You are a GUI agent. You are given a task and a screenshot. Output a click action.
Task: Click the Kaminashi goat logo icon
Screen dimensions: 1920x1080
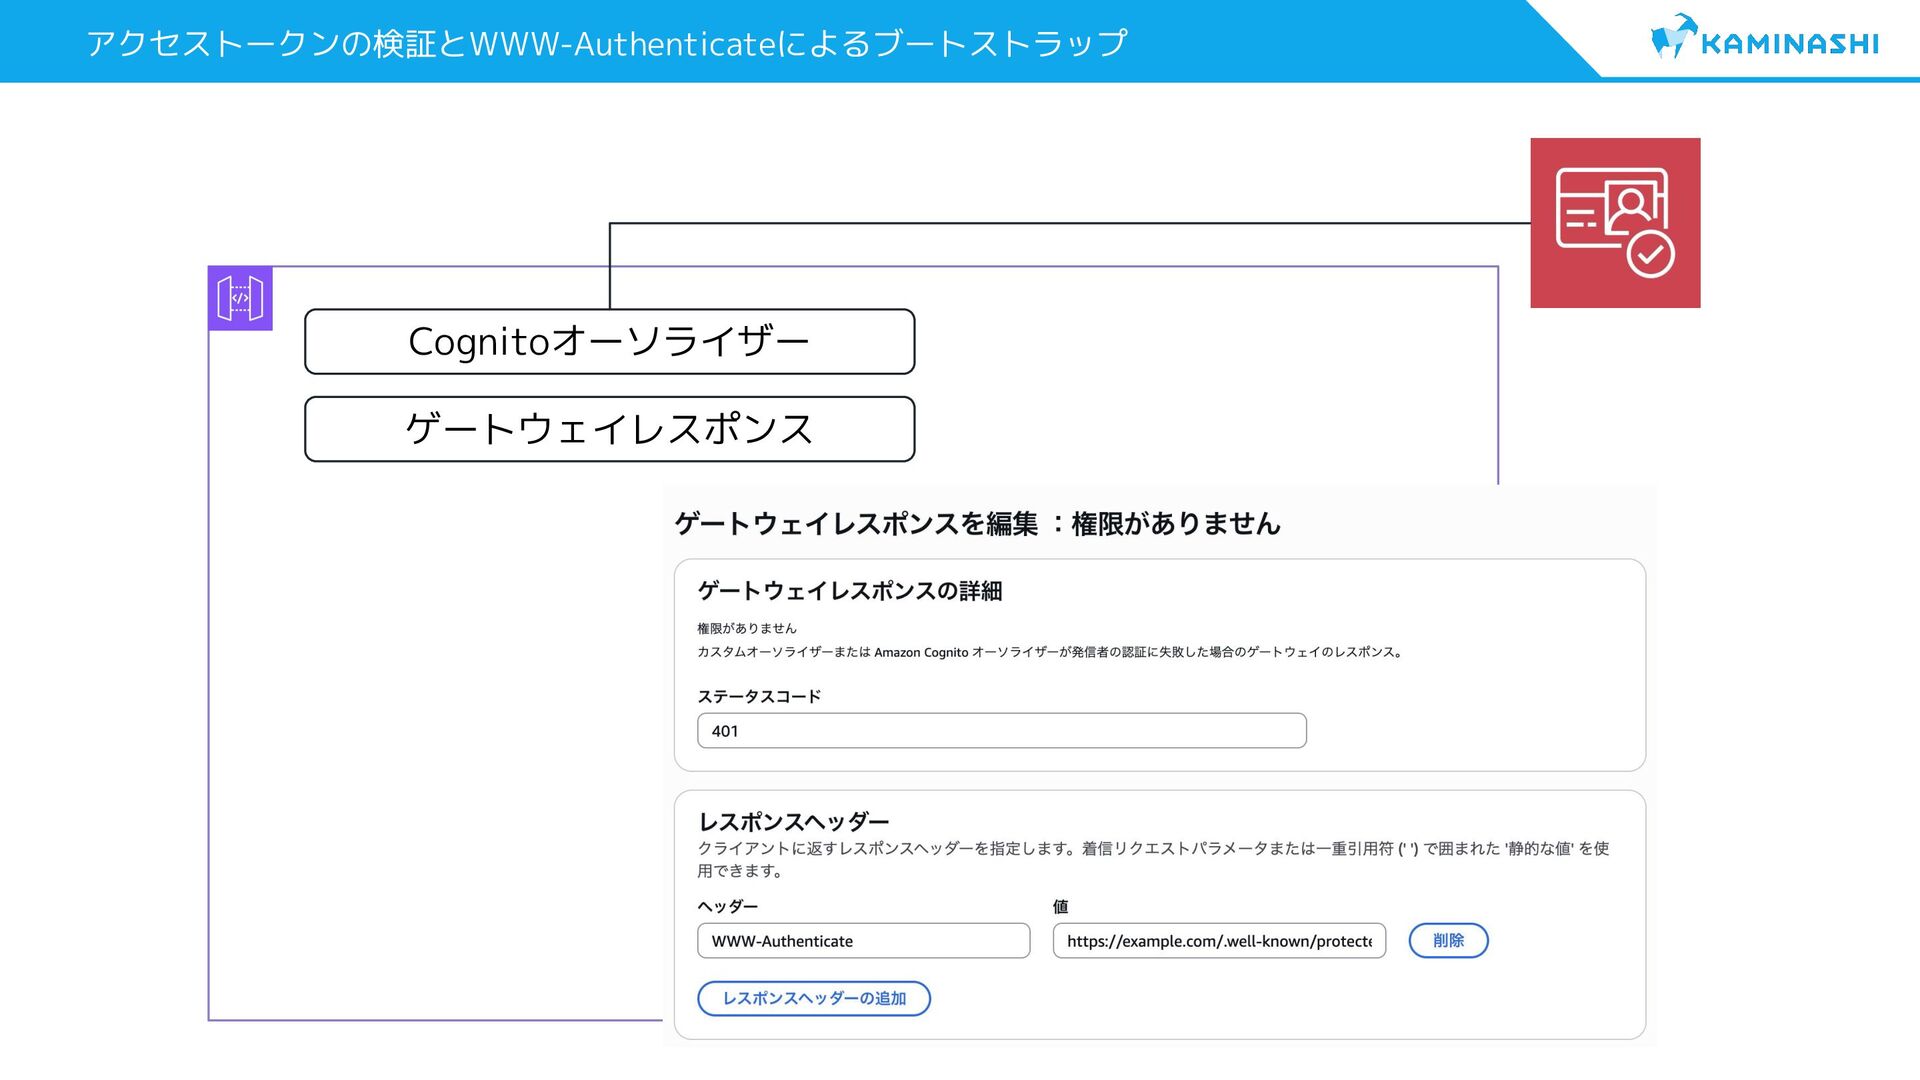tap(1672, 38)
